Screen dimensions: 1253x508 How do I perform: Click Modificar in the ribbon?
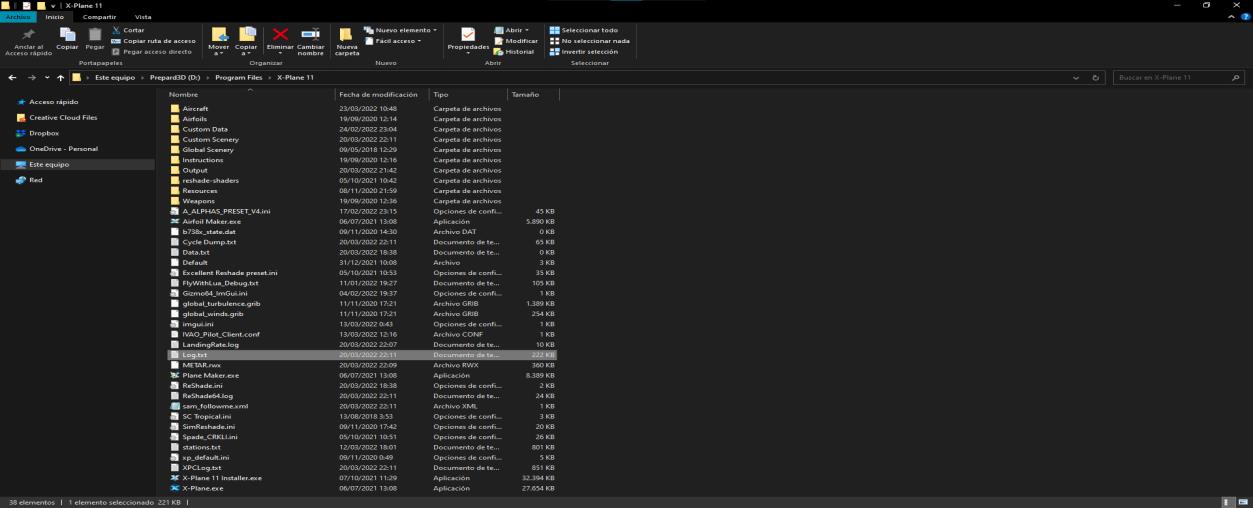pyautogui.click(x=516, y=40)
